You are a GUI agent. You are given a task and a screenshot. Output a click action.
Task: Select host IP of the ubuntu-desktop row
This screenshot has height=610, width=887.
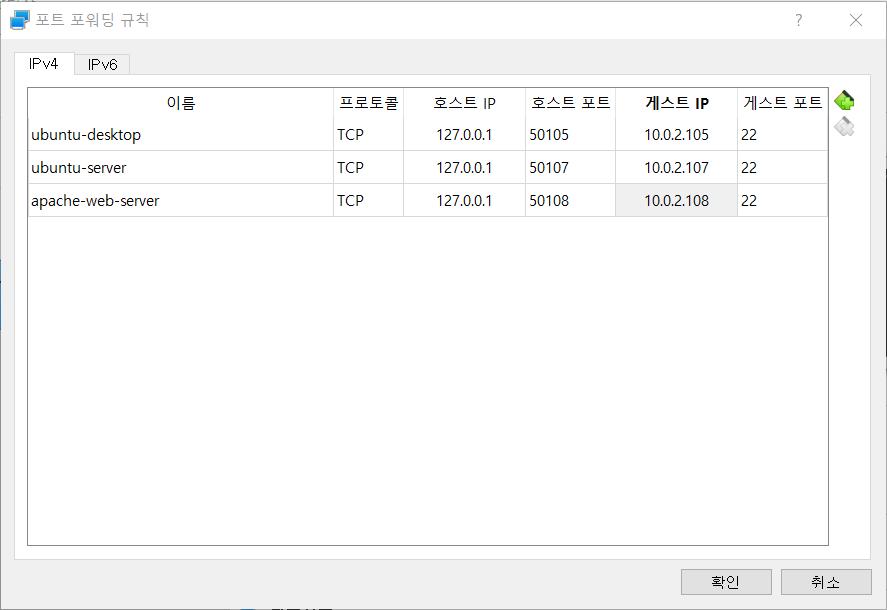tap(464, 135)
